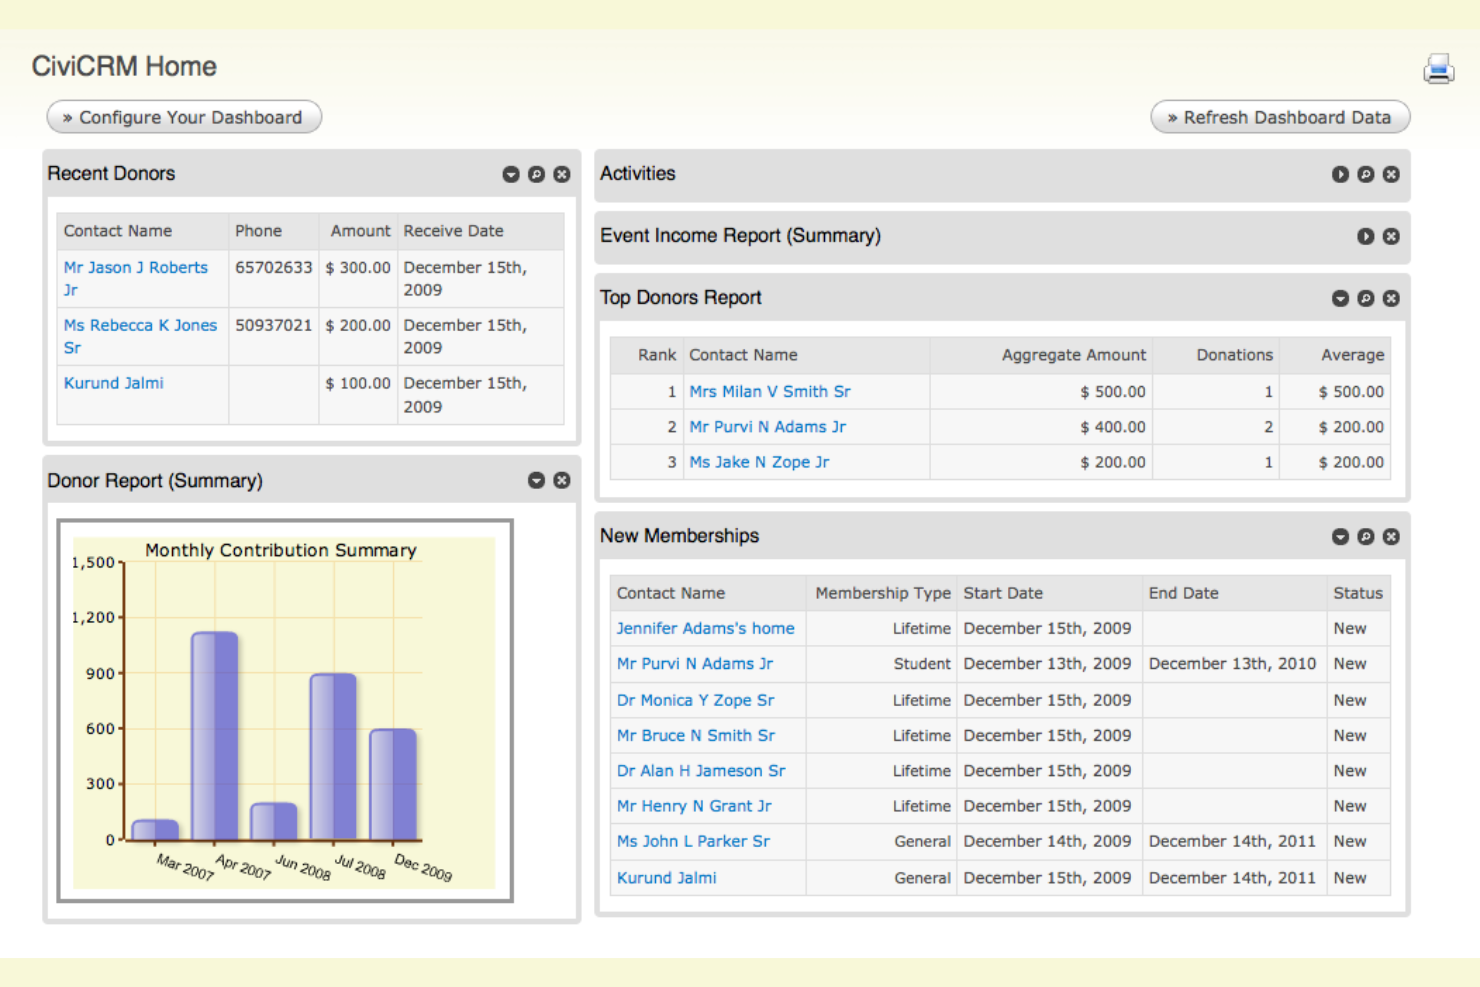Open member Mr Henry N Grant Jr
The height and width of the screenshot is (987, 1480).
(x=693, y=806)
